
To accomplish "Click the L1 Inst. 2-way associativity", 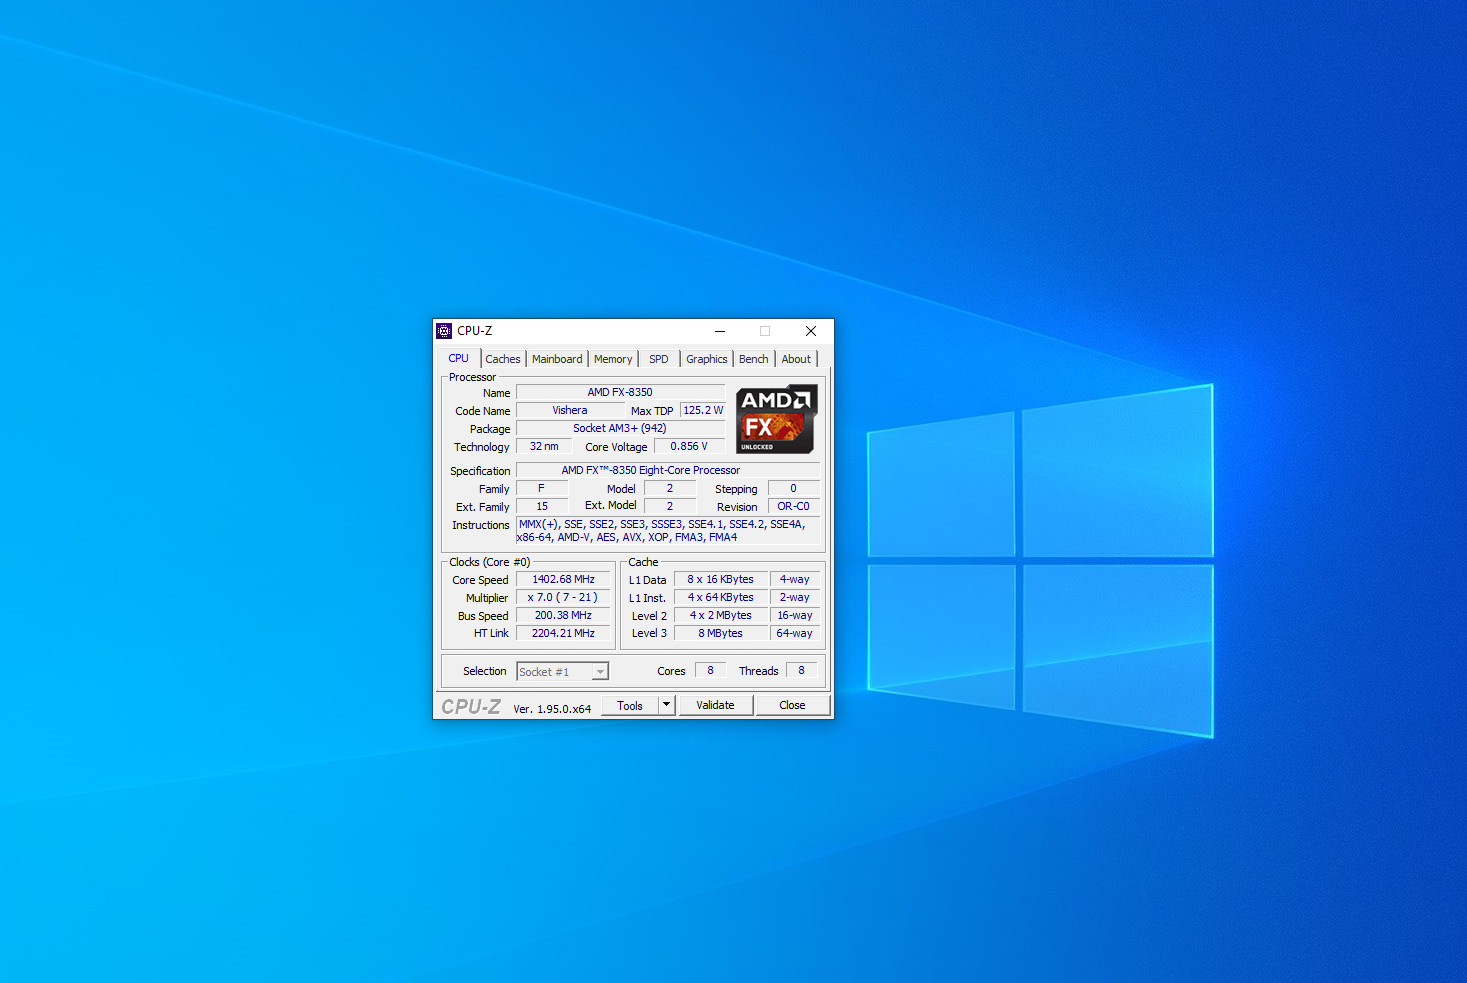I will 795,597.
